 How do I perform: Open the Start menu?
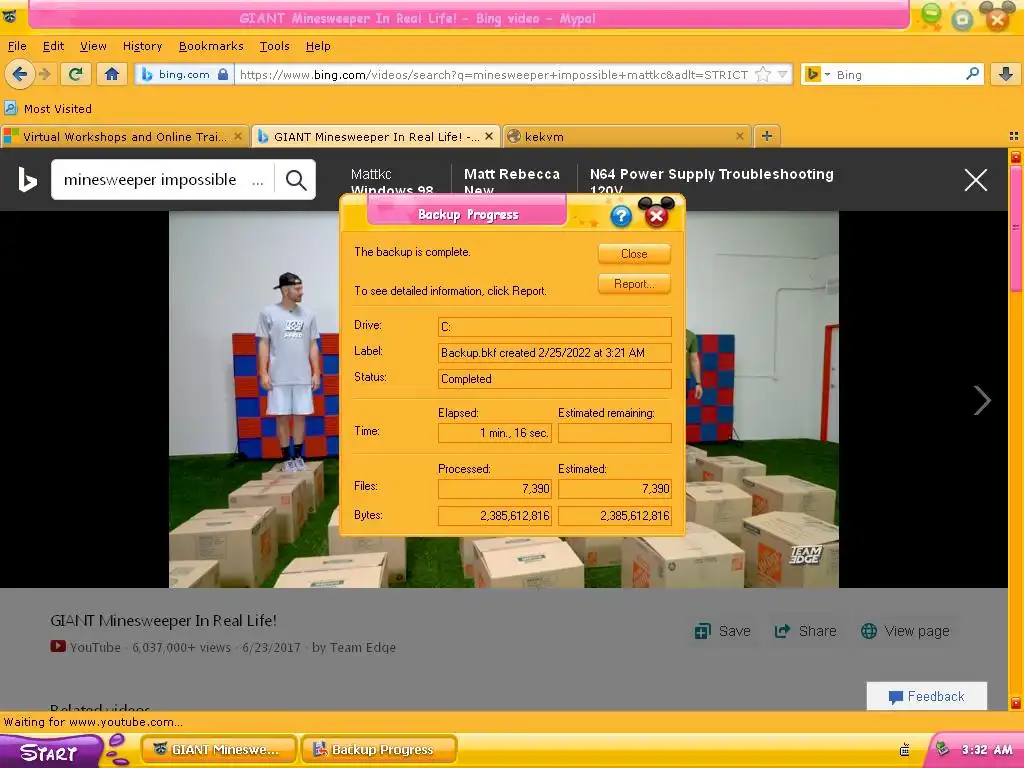click(x=50, y=752)
